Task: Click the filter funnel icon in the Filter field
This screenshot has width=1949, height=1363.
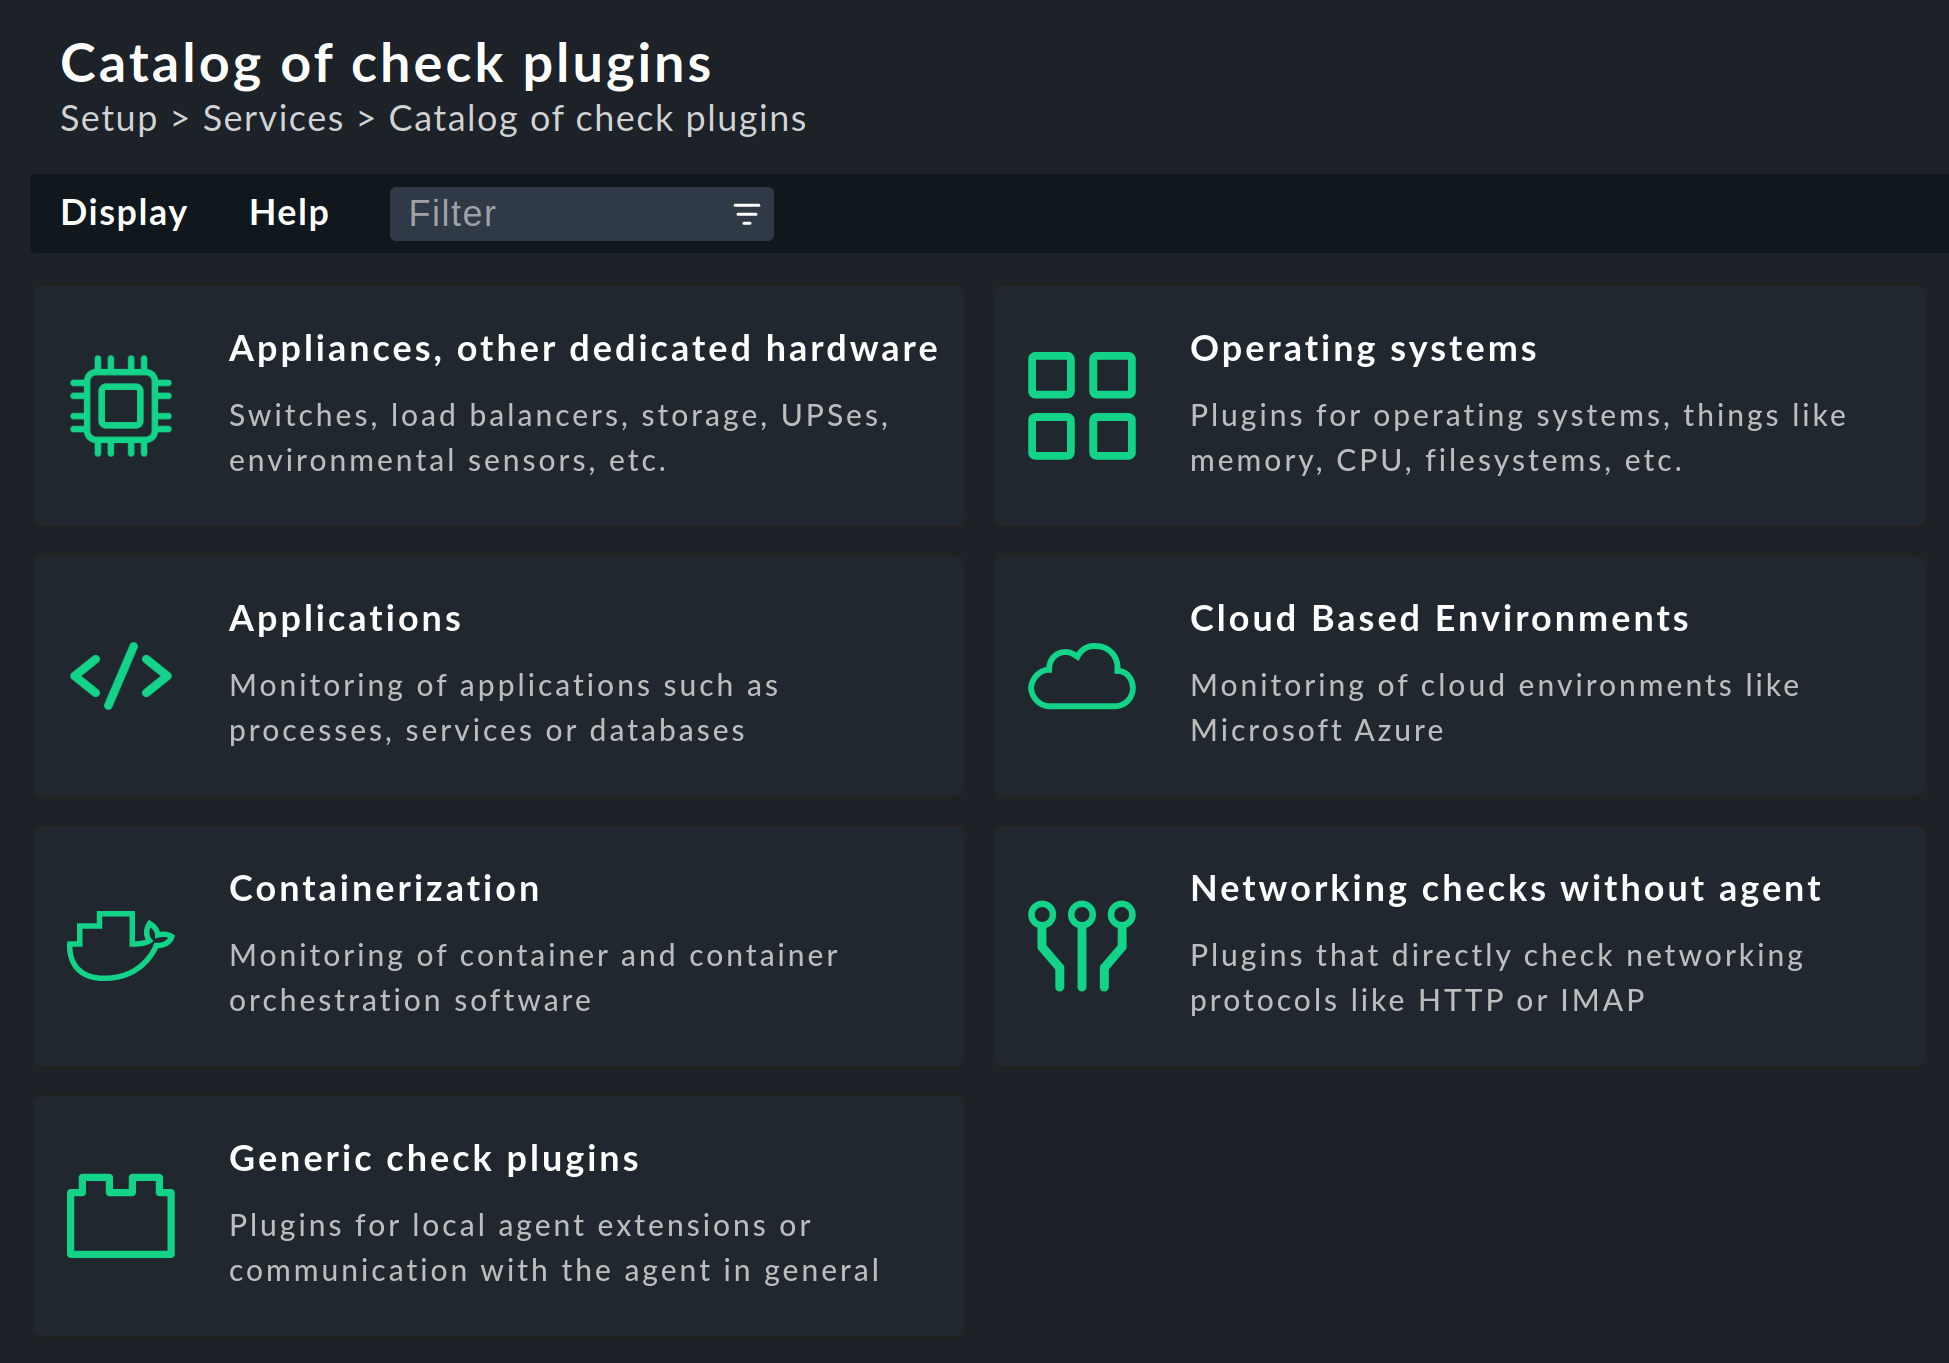Action: [x=747, y=213]
